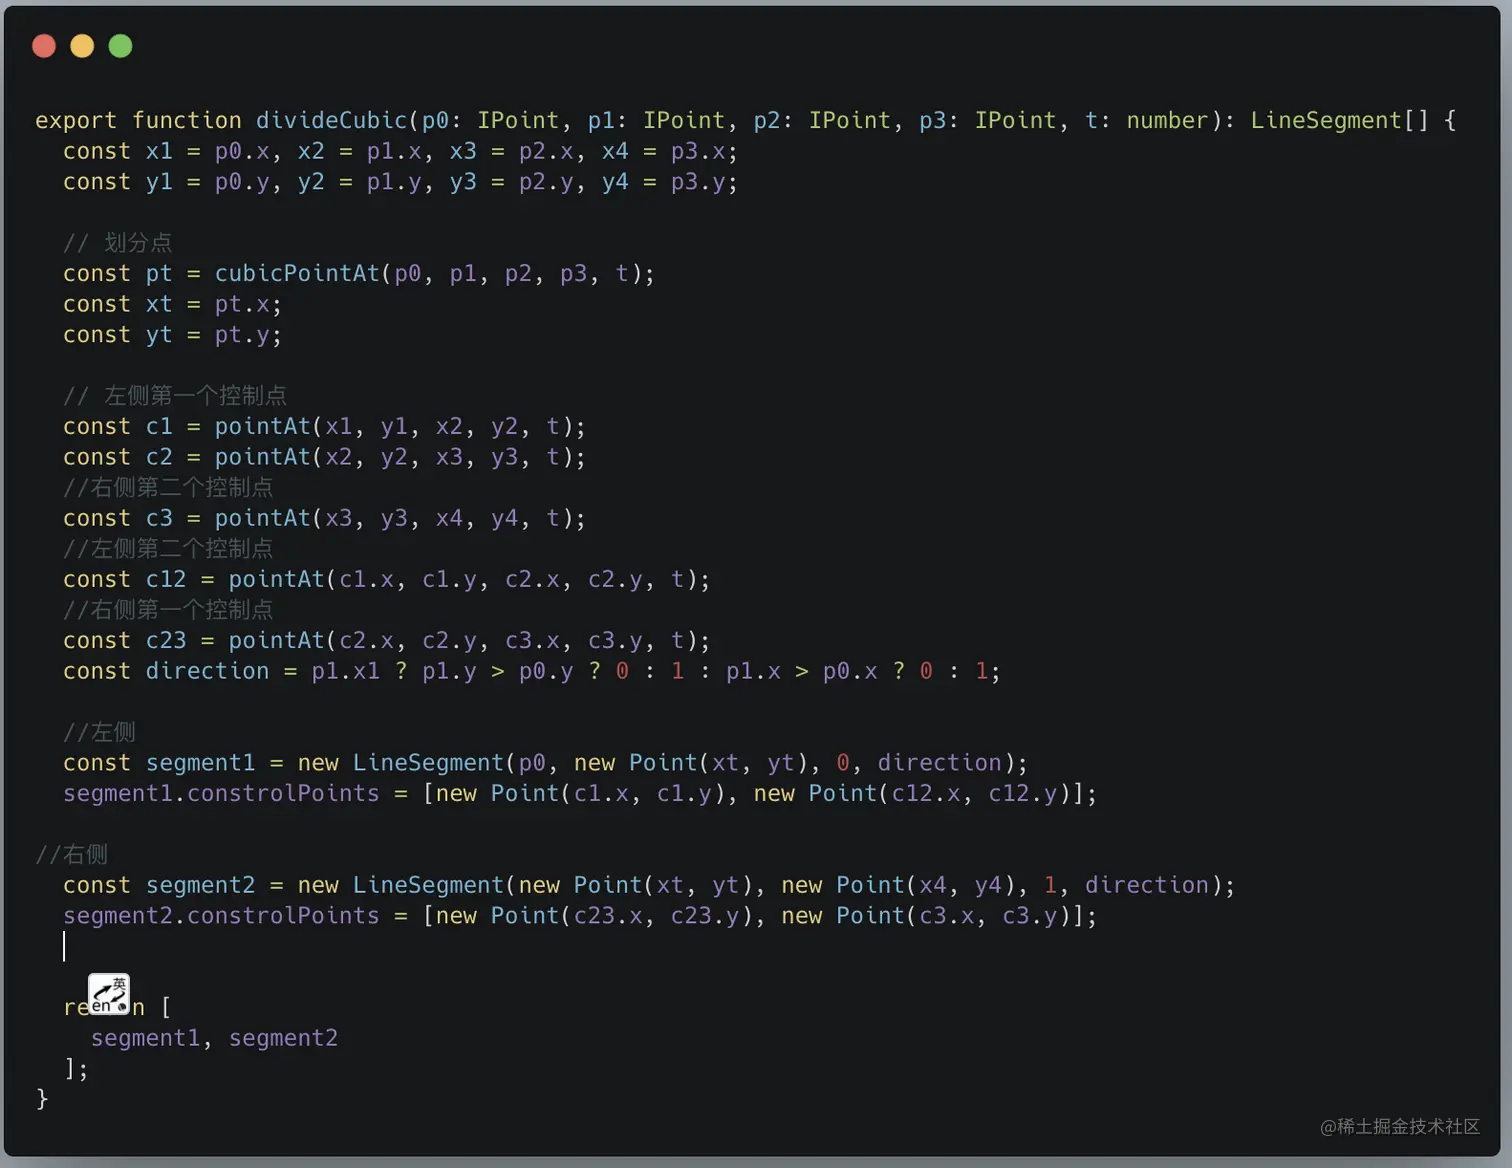Click the 'const direction' variable name
Image resolution: width=1512 pixels, height=1168 pixels.
click(x=207, y=671)
